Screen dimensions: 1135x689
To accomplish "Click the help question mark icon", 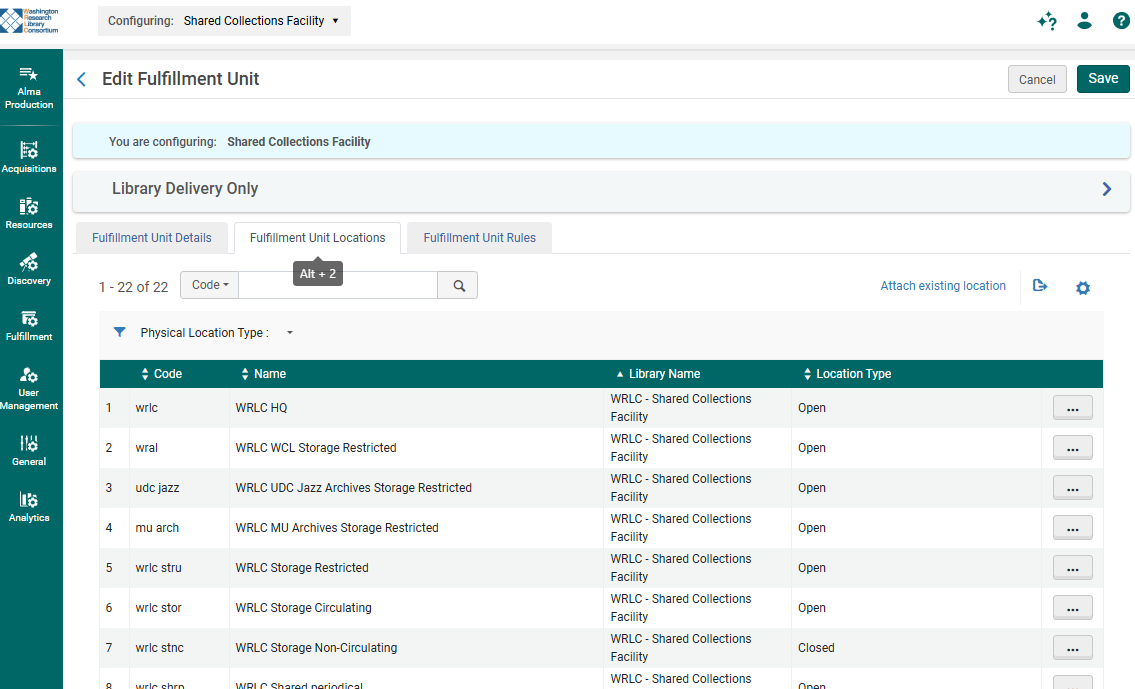I will pos(1121,21).
